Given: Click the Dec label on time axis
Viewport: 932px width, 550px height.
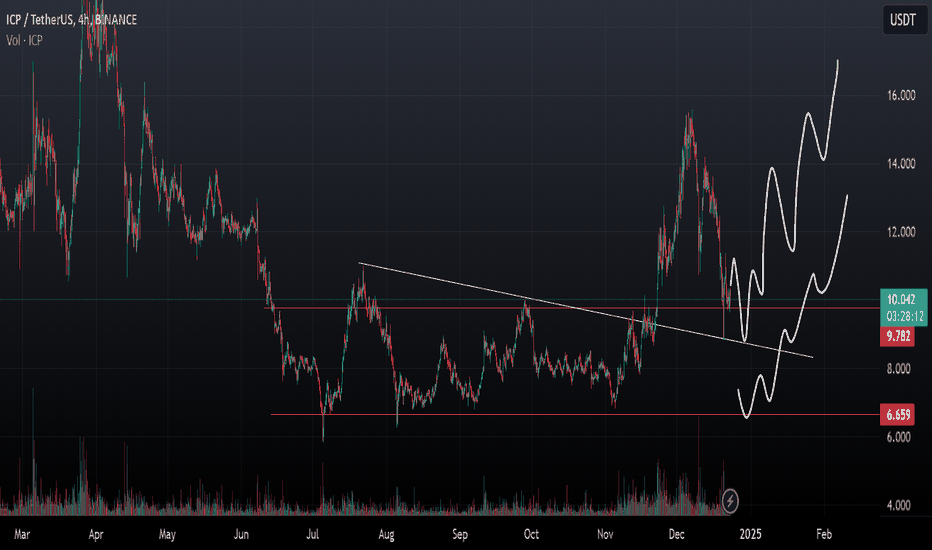Looking at the screenshot, I should [676, 535].
